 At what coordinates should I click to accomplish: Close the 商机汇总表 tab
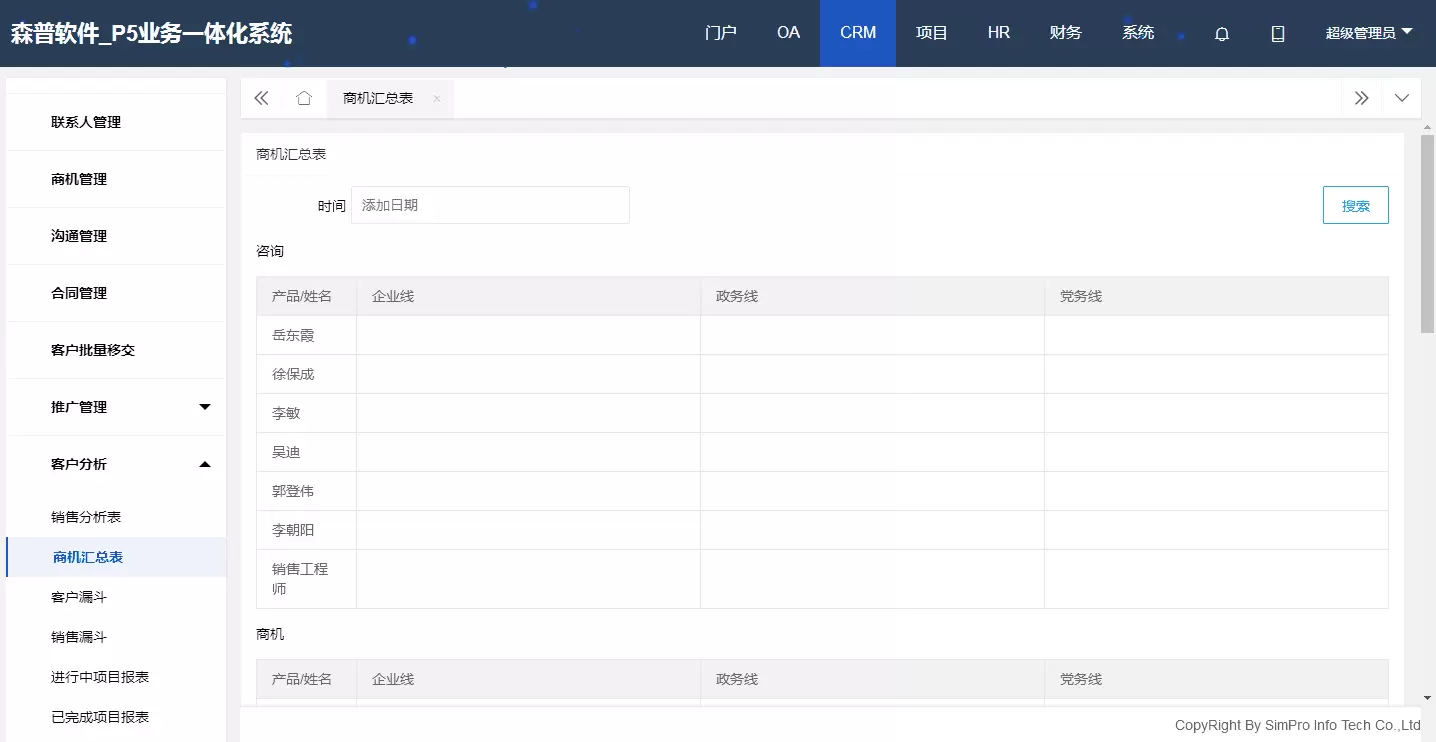pyautogui.click(x=436, y=98)
